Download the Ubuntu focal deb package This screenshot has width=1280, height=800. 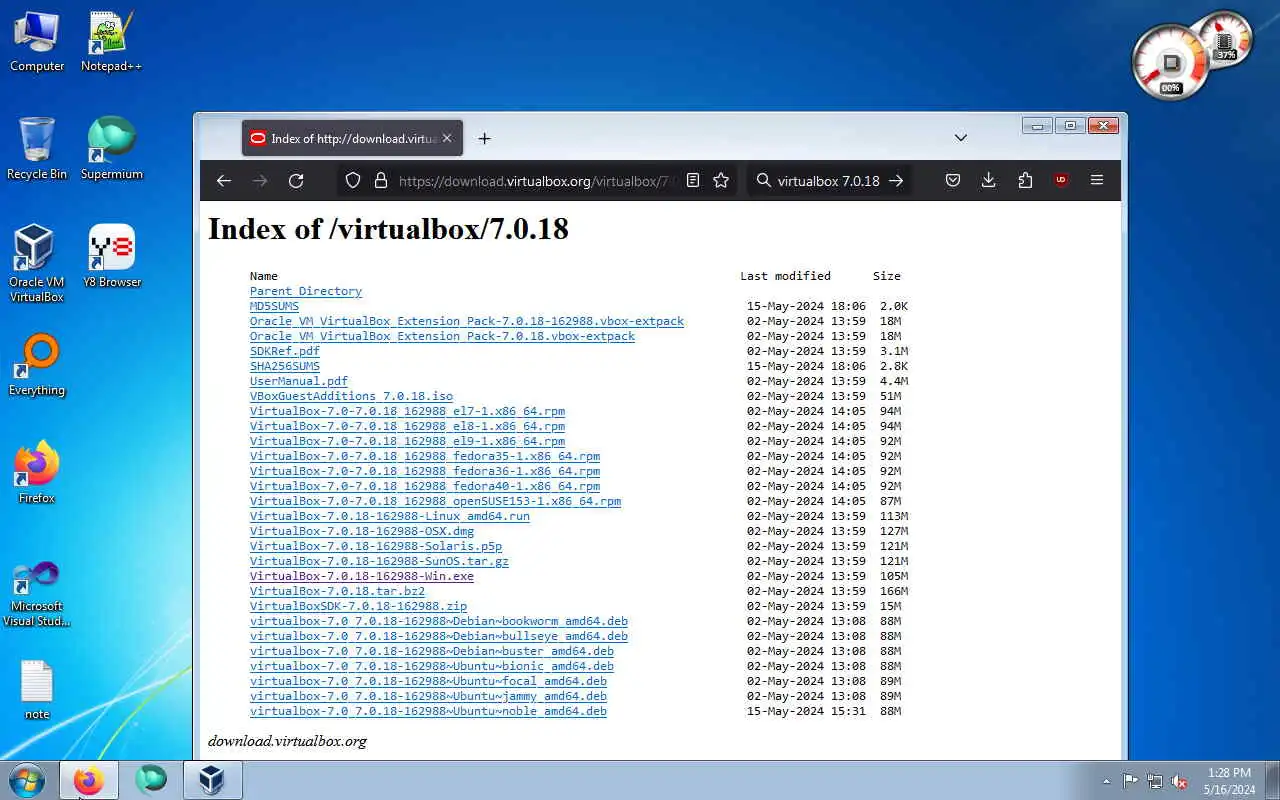coord(428,681)
